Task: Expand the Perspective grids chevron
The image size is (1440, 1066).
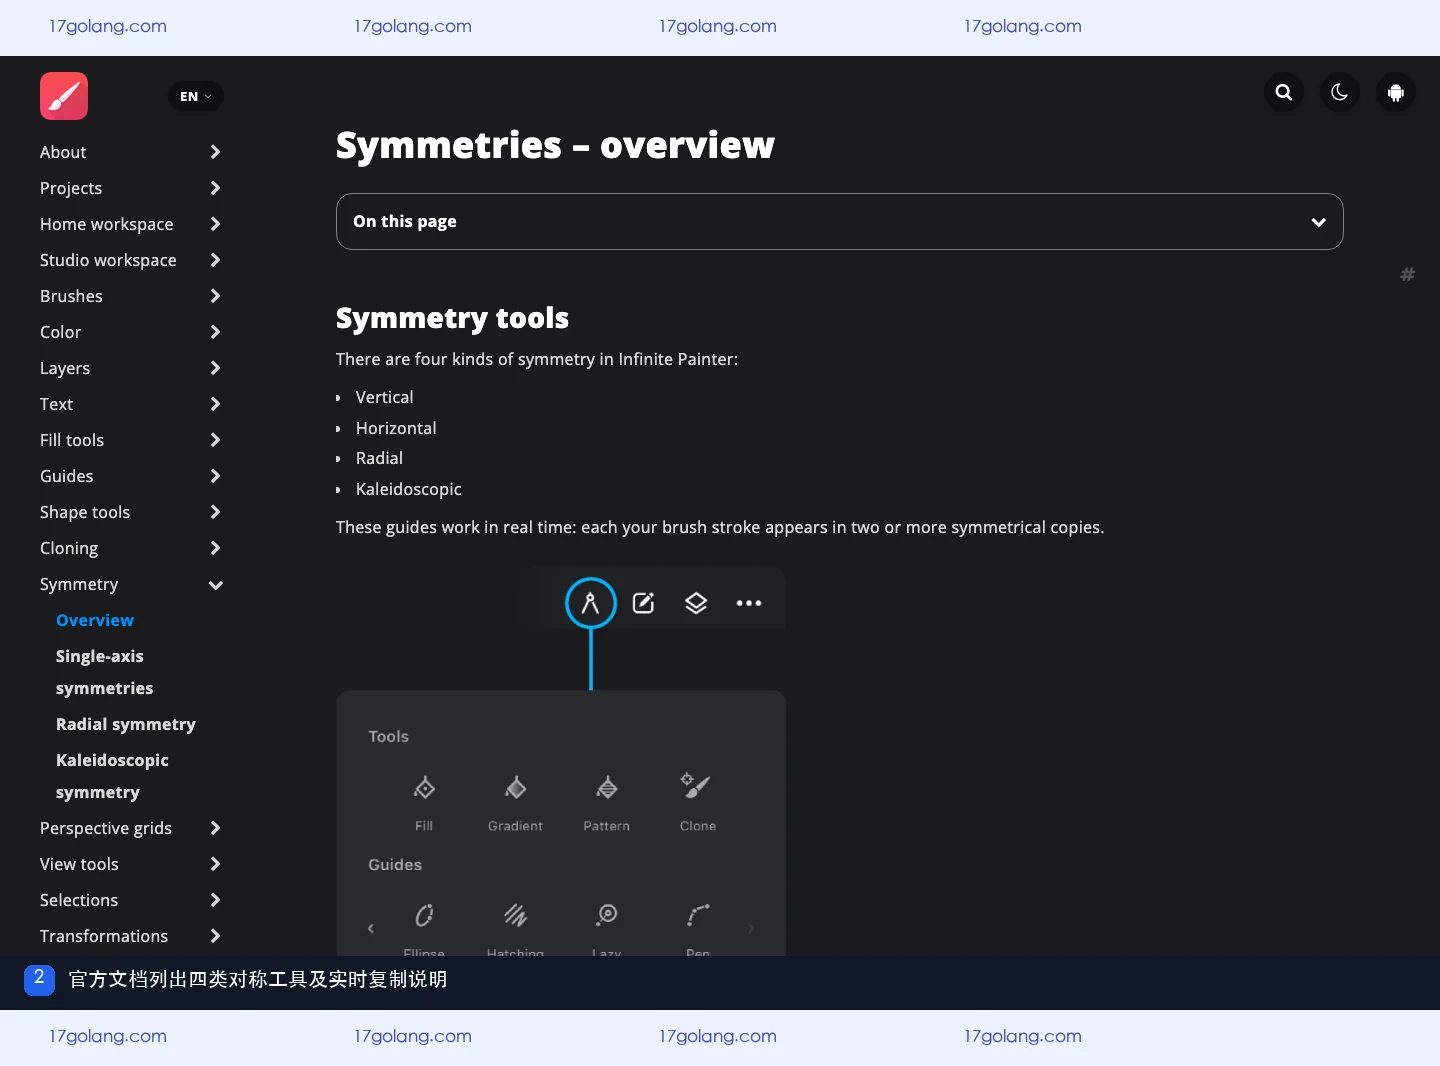Action: [x=215, y=828]
